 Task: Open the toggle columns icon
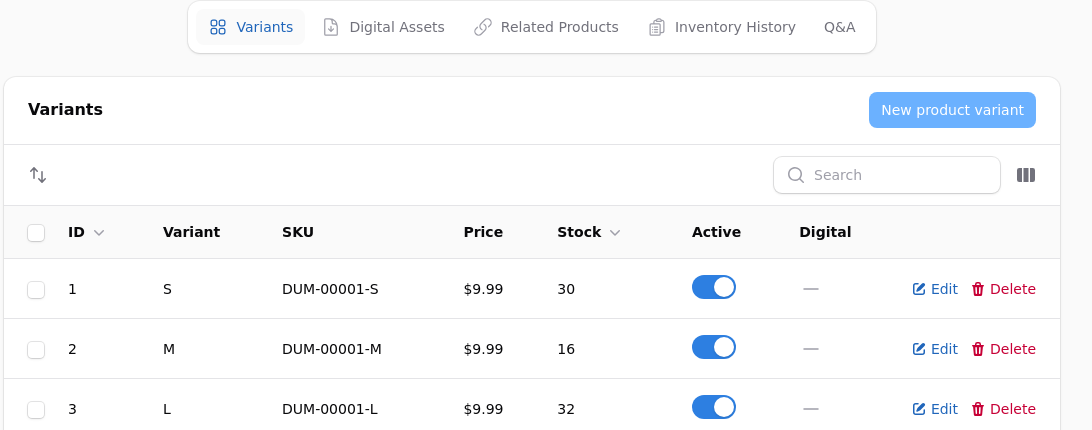(1026, 175)
